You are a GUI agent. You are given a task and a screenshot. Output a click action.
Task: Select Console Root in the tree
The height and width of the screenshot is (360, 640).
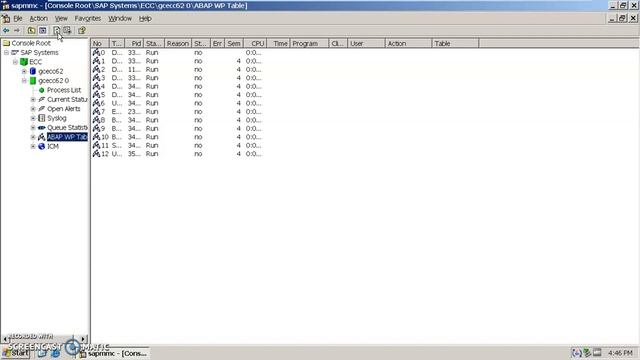[31, 43]
